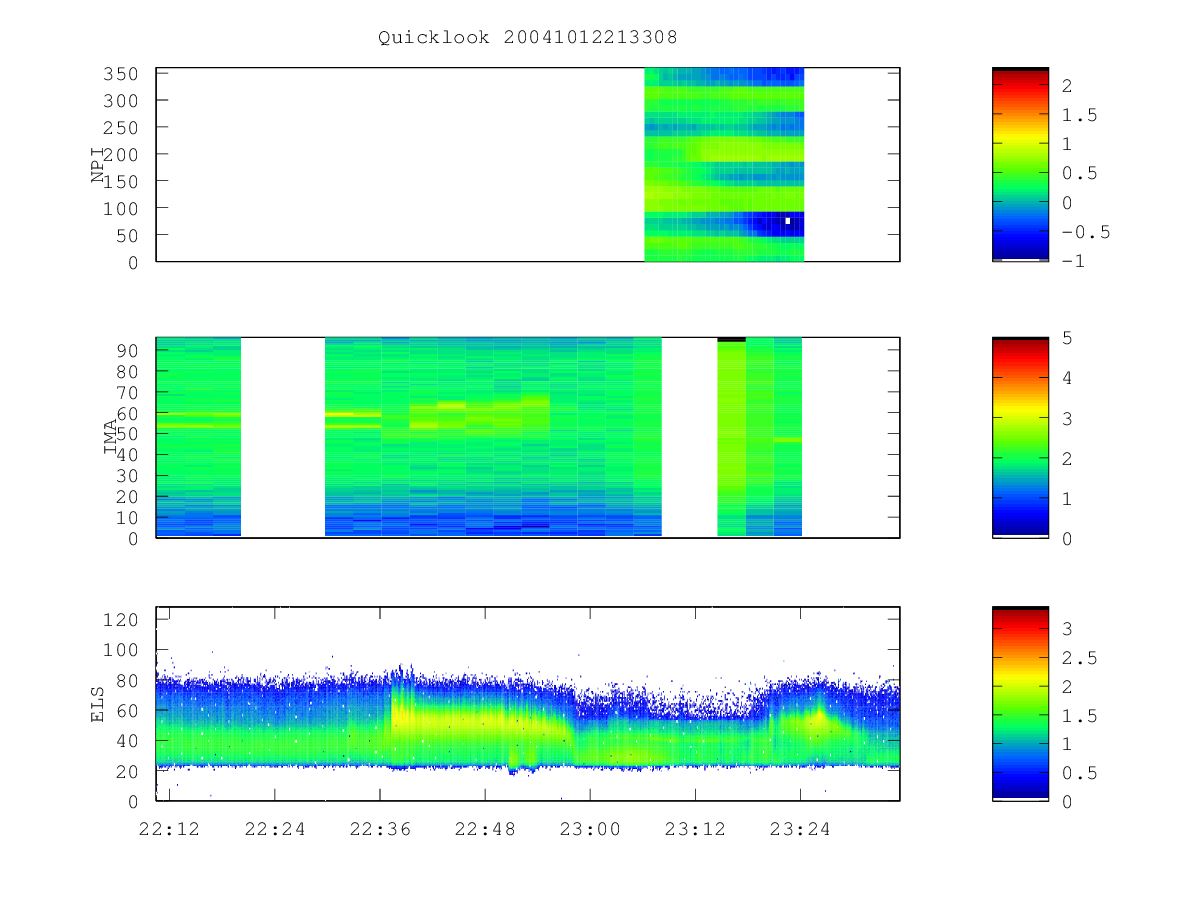
Task: Click the 22:12 time axis label
Action: (169, 829)
